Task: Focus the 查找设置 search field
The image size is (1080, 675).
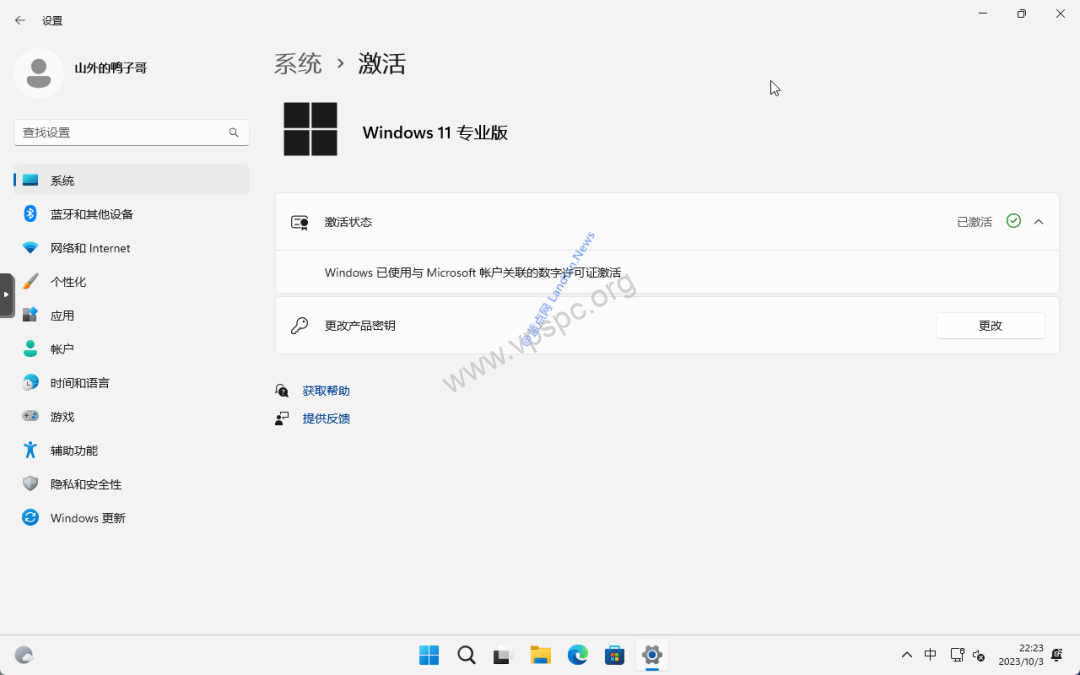Action: [x=131, y=132]
